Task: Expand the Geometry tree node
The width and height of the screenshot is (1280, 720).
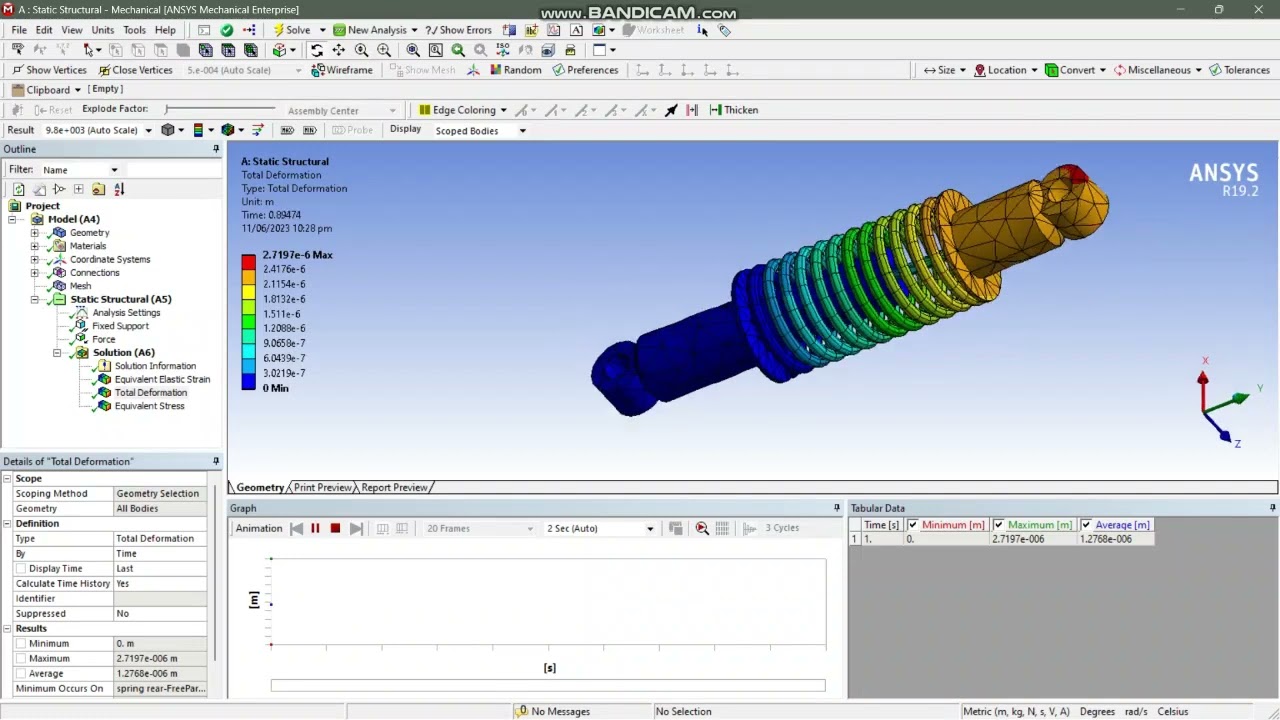Action: click(x=35, y=233)
